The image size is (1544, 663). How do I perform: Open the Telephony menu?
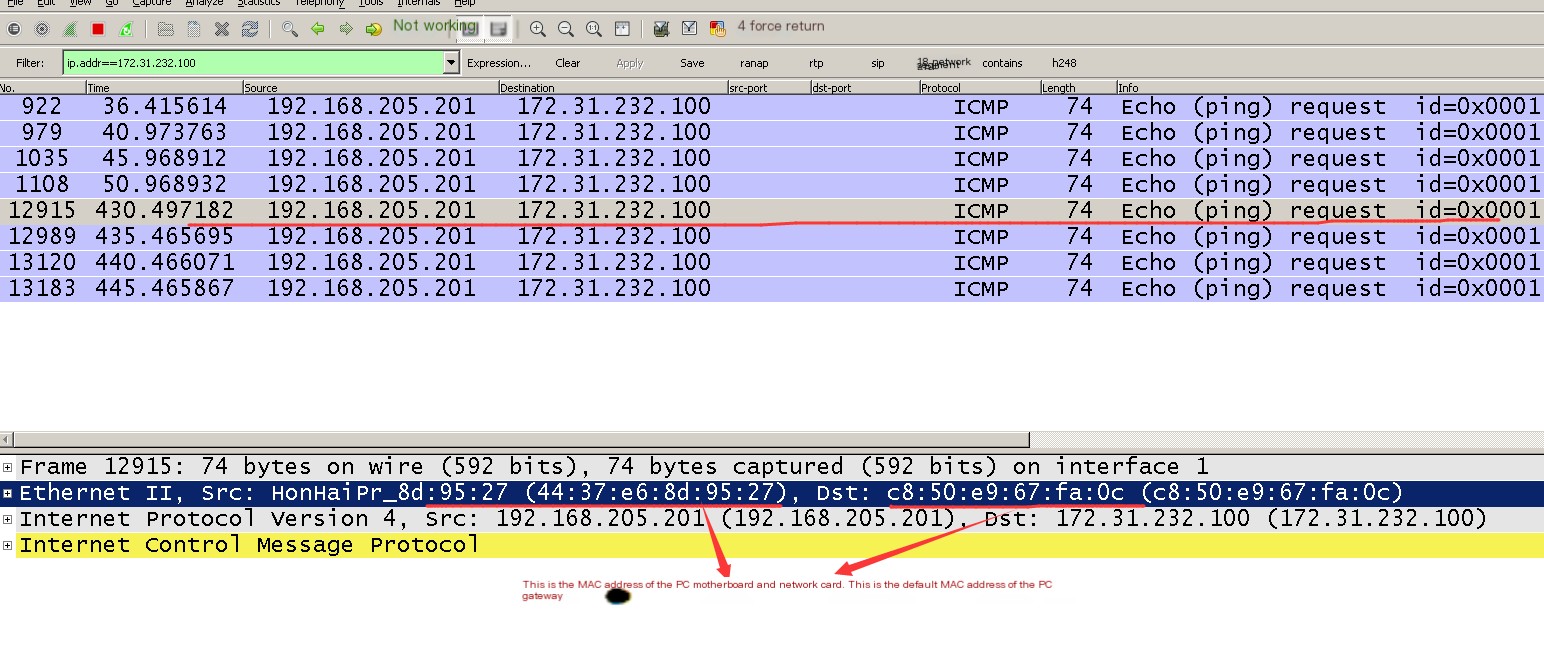coord(319,3)
